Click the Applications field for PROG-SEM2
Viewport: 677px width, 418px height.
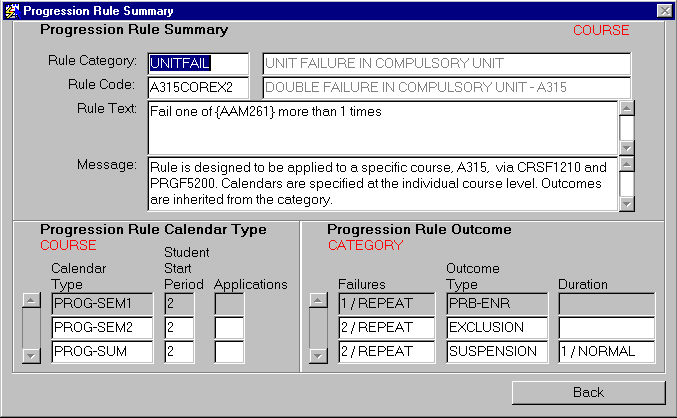[x=229, y=328]
